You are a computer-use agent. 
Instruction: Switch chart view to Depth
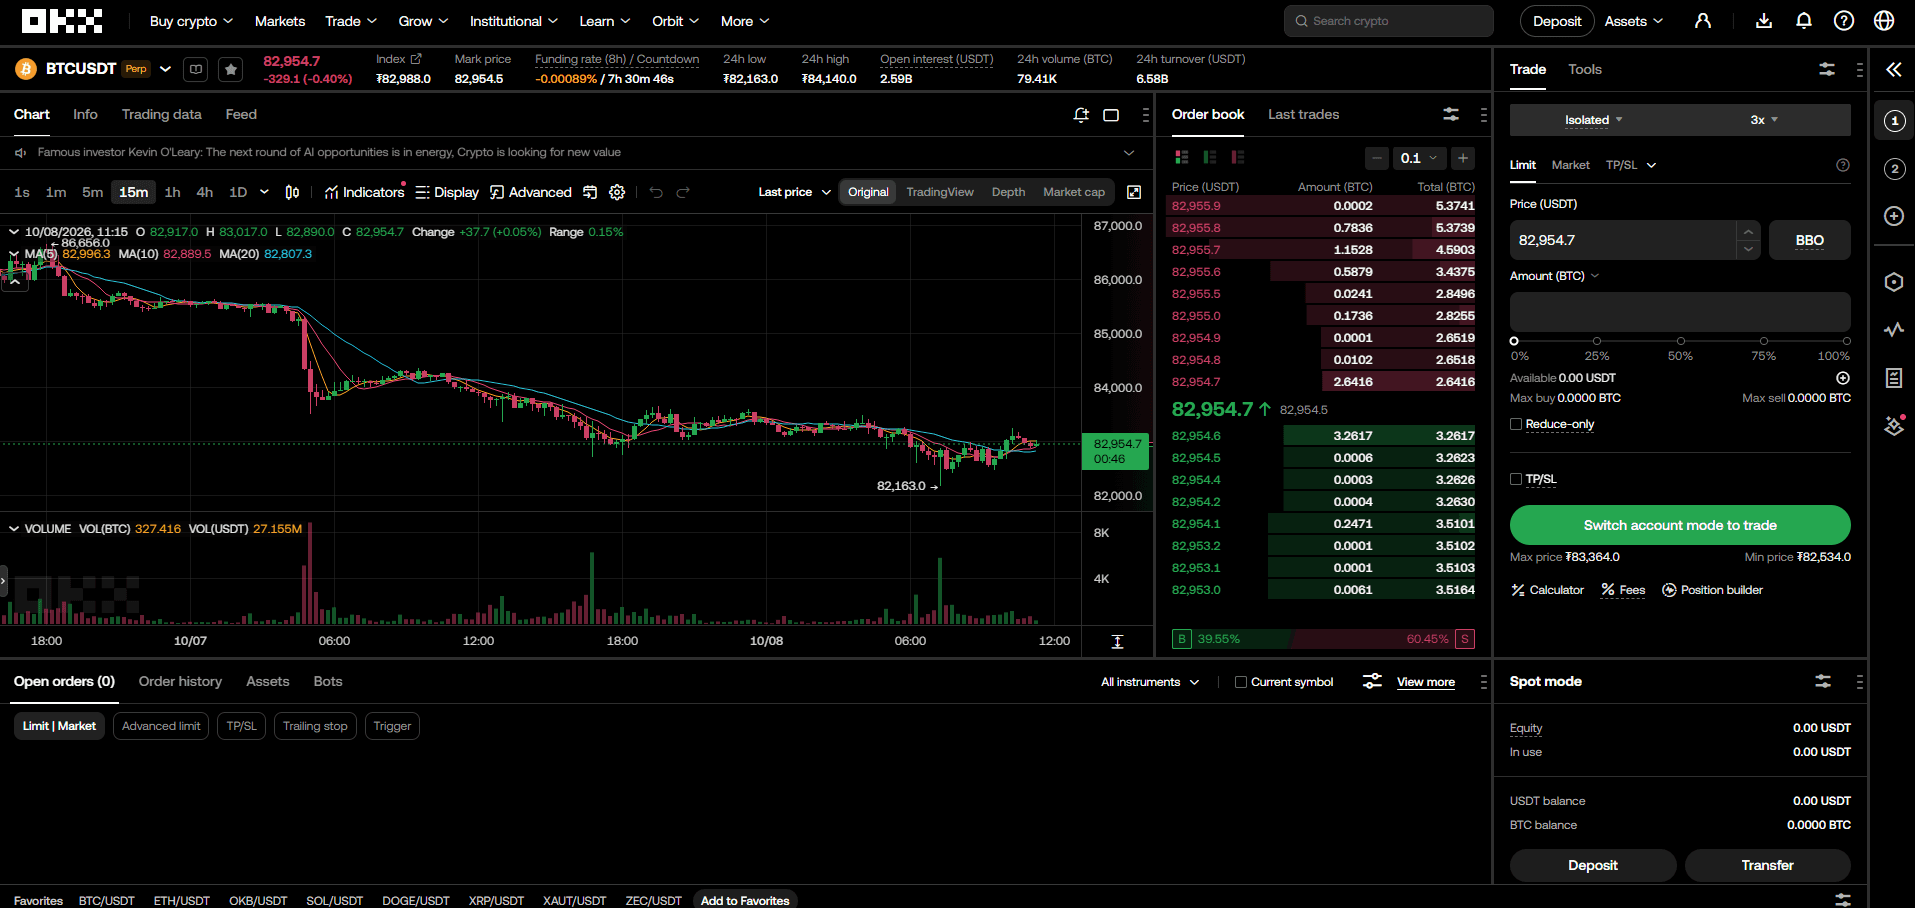[1008, 192]
